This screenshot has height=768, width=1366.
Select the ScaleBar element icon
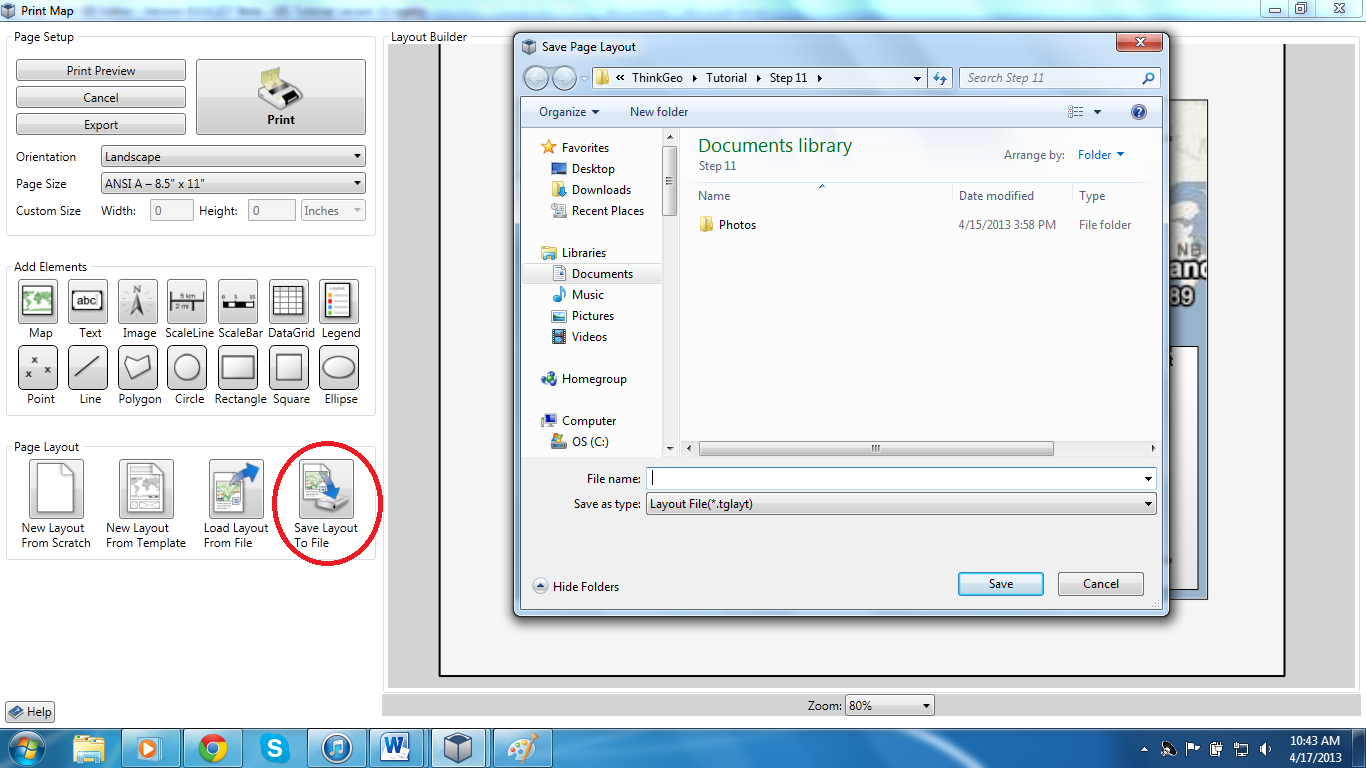(238, 302)
